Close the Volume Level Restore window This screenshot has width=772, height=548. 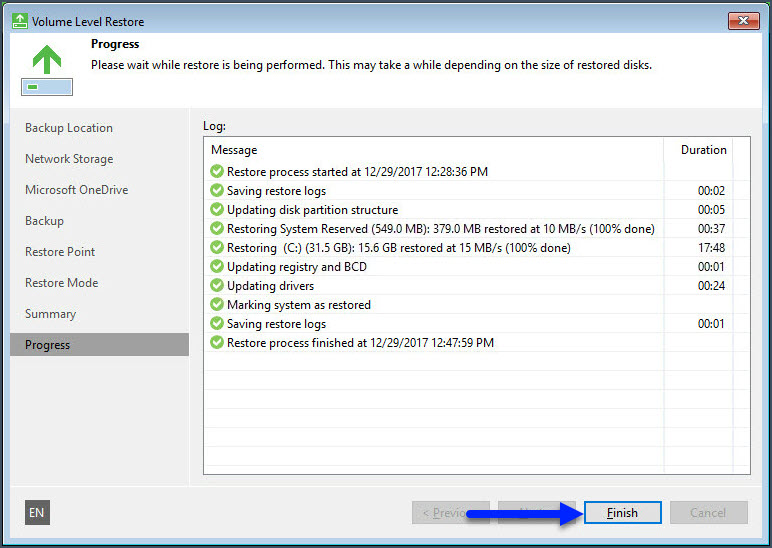pyautogui.click(x=743, y=21)
